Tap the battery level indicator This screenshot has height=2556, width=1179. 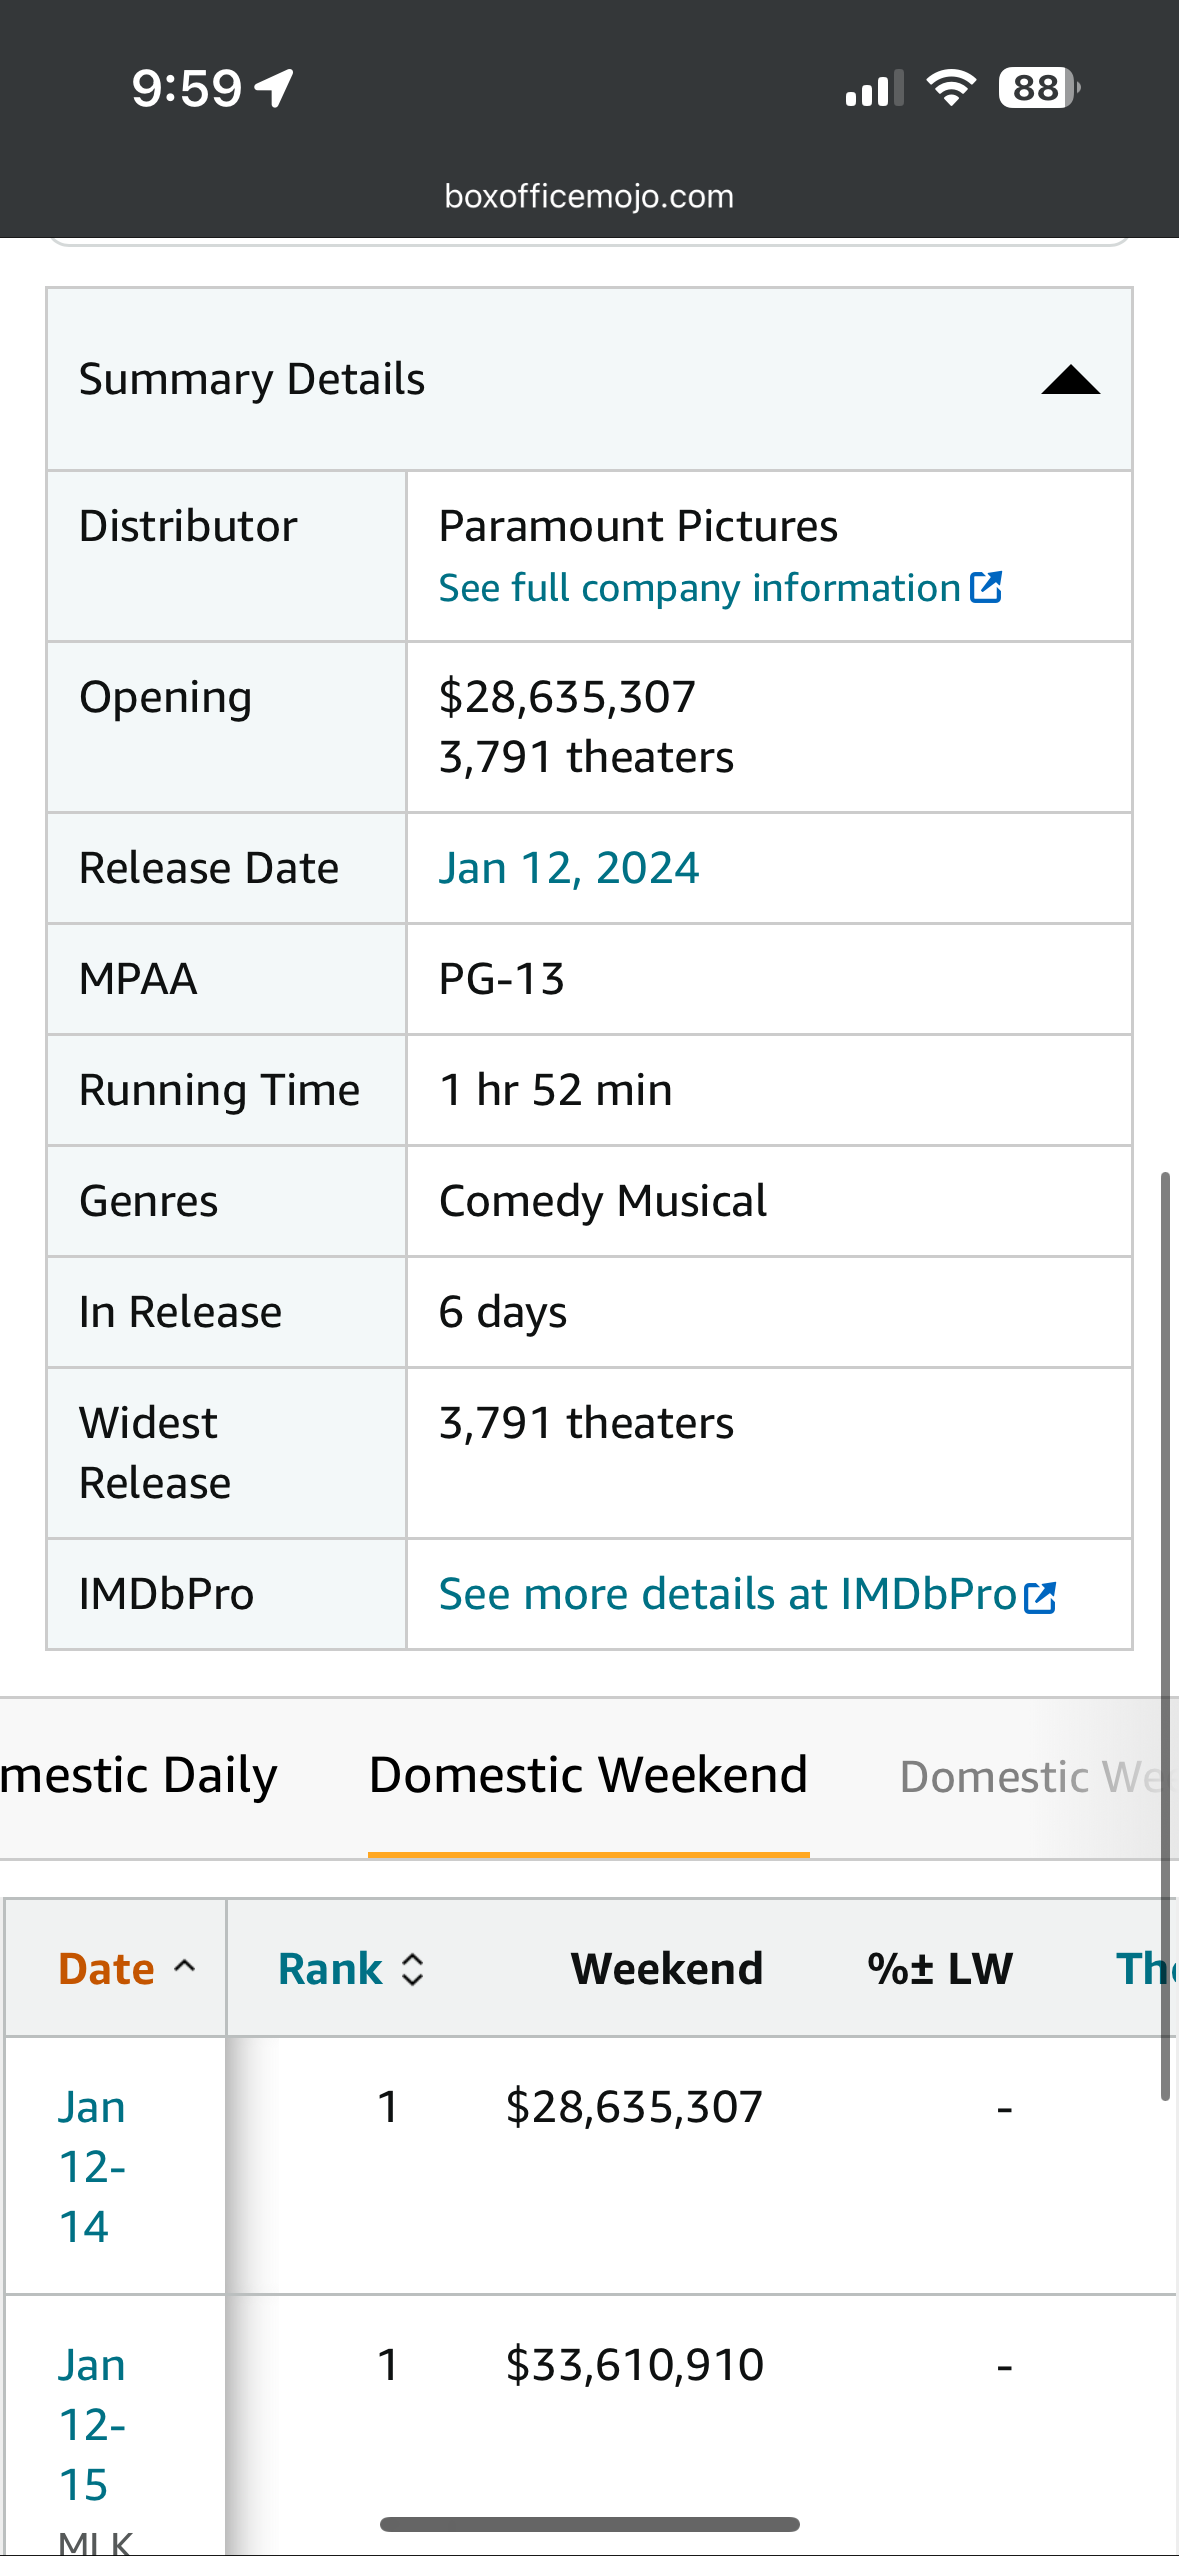[1038, 88]
